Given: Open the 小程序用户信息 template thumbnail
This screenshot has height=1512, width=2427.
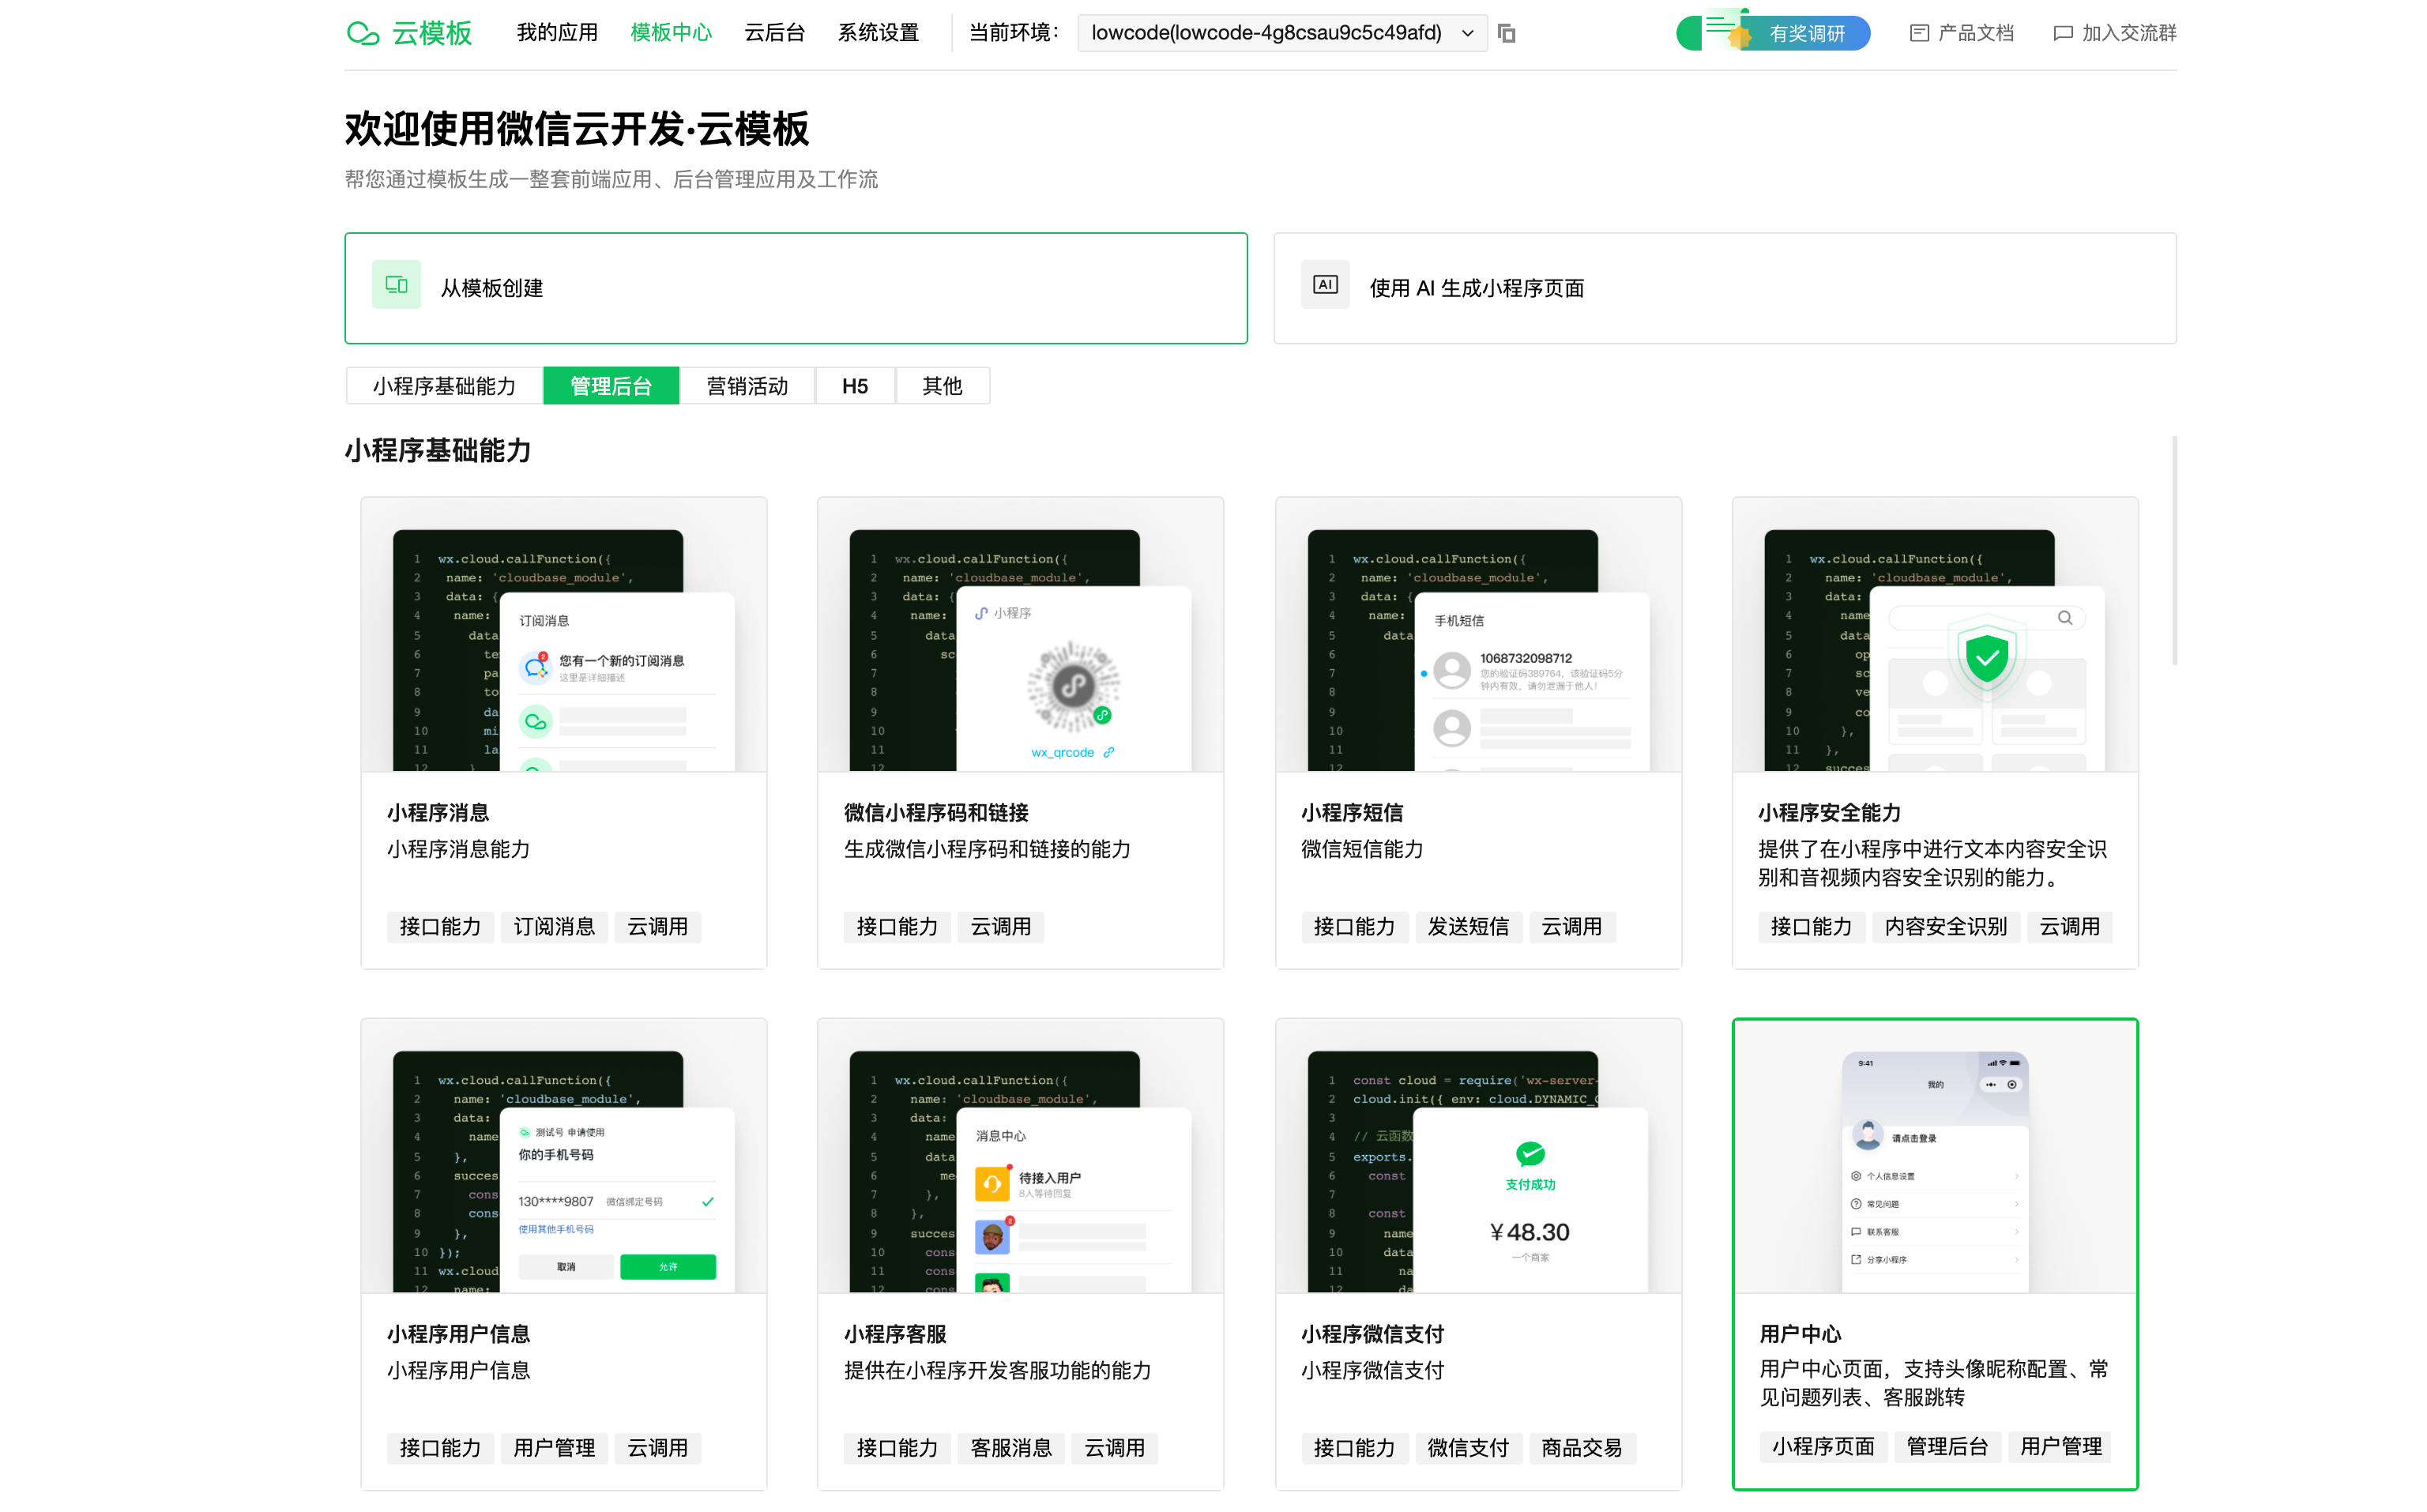Looking at the screenshot, I should (x=564, y=1156).
